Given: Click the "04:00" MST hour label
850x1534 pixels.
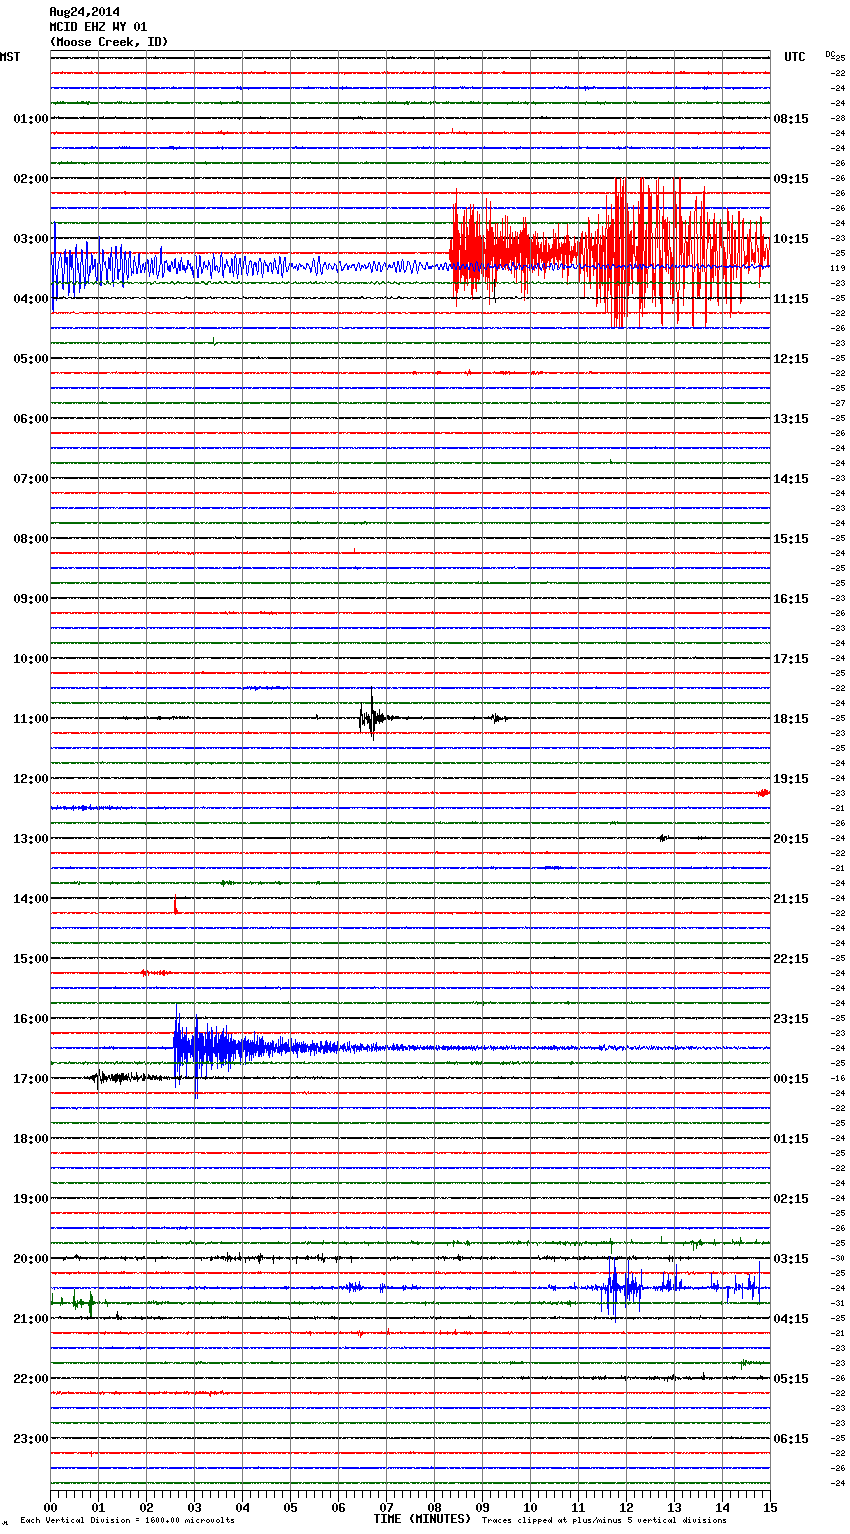Looking at the screenshot, I should 31,298.
